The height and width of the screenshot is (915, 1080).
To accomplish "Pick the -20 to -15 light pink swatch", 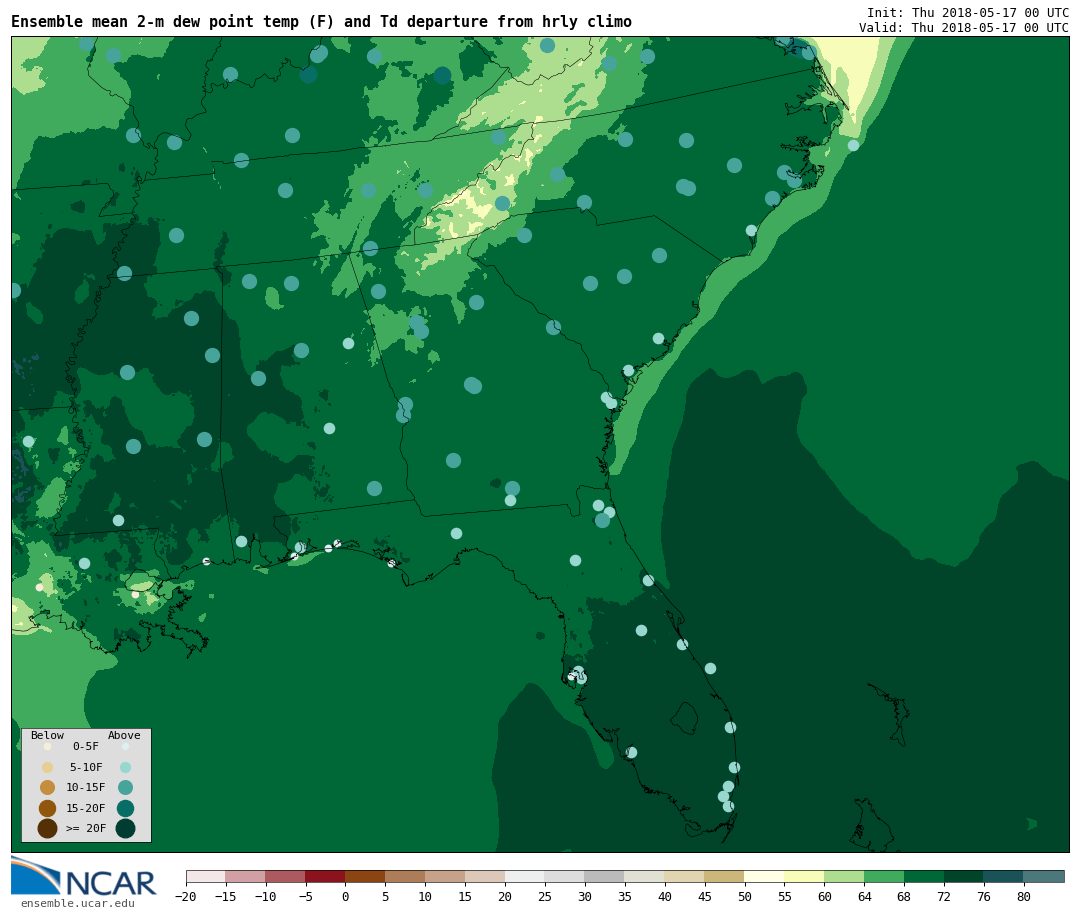I will point(206,876).
